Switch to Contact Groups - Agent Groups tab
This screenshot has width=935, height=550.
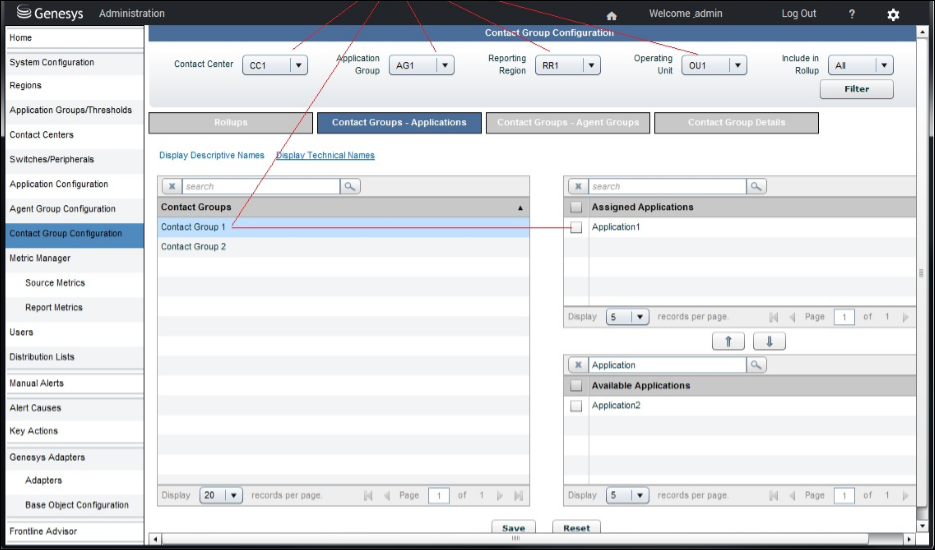click(568, 123)
